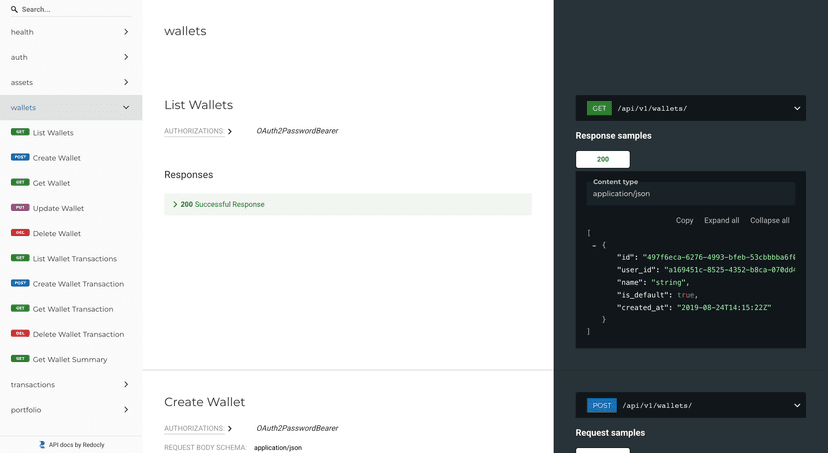The height and width of the screenshot is (453, 828).
Task: Click PUT badge beside Update Wallet
Action: pos(20,207)
